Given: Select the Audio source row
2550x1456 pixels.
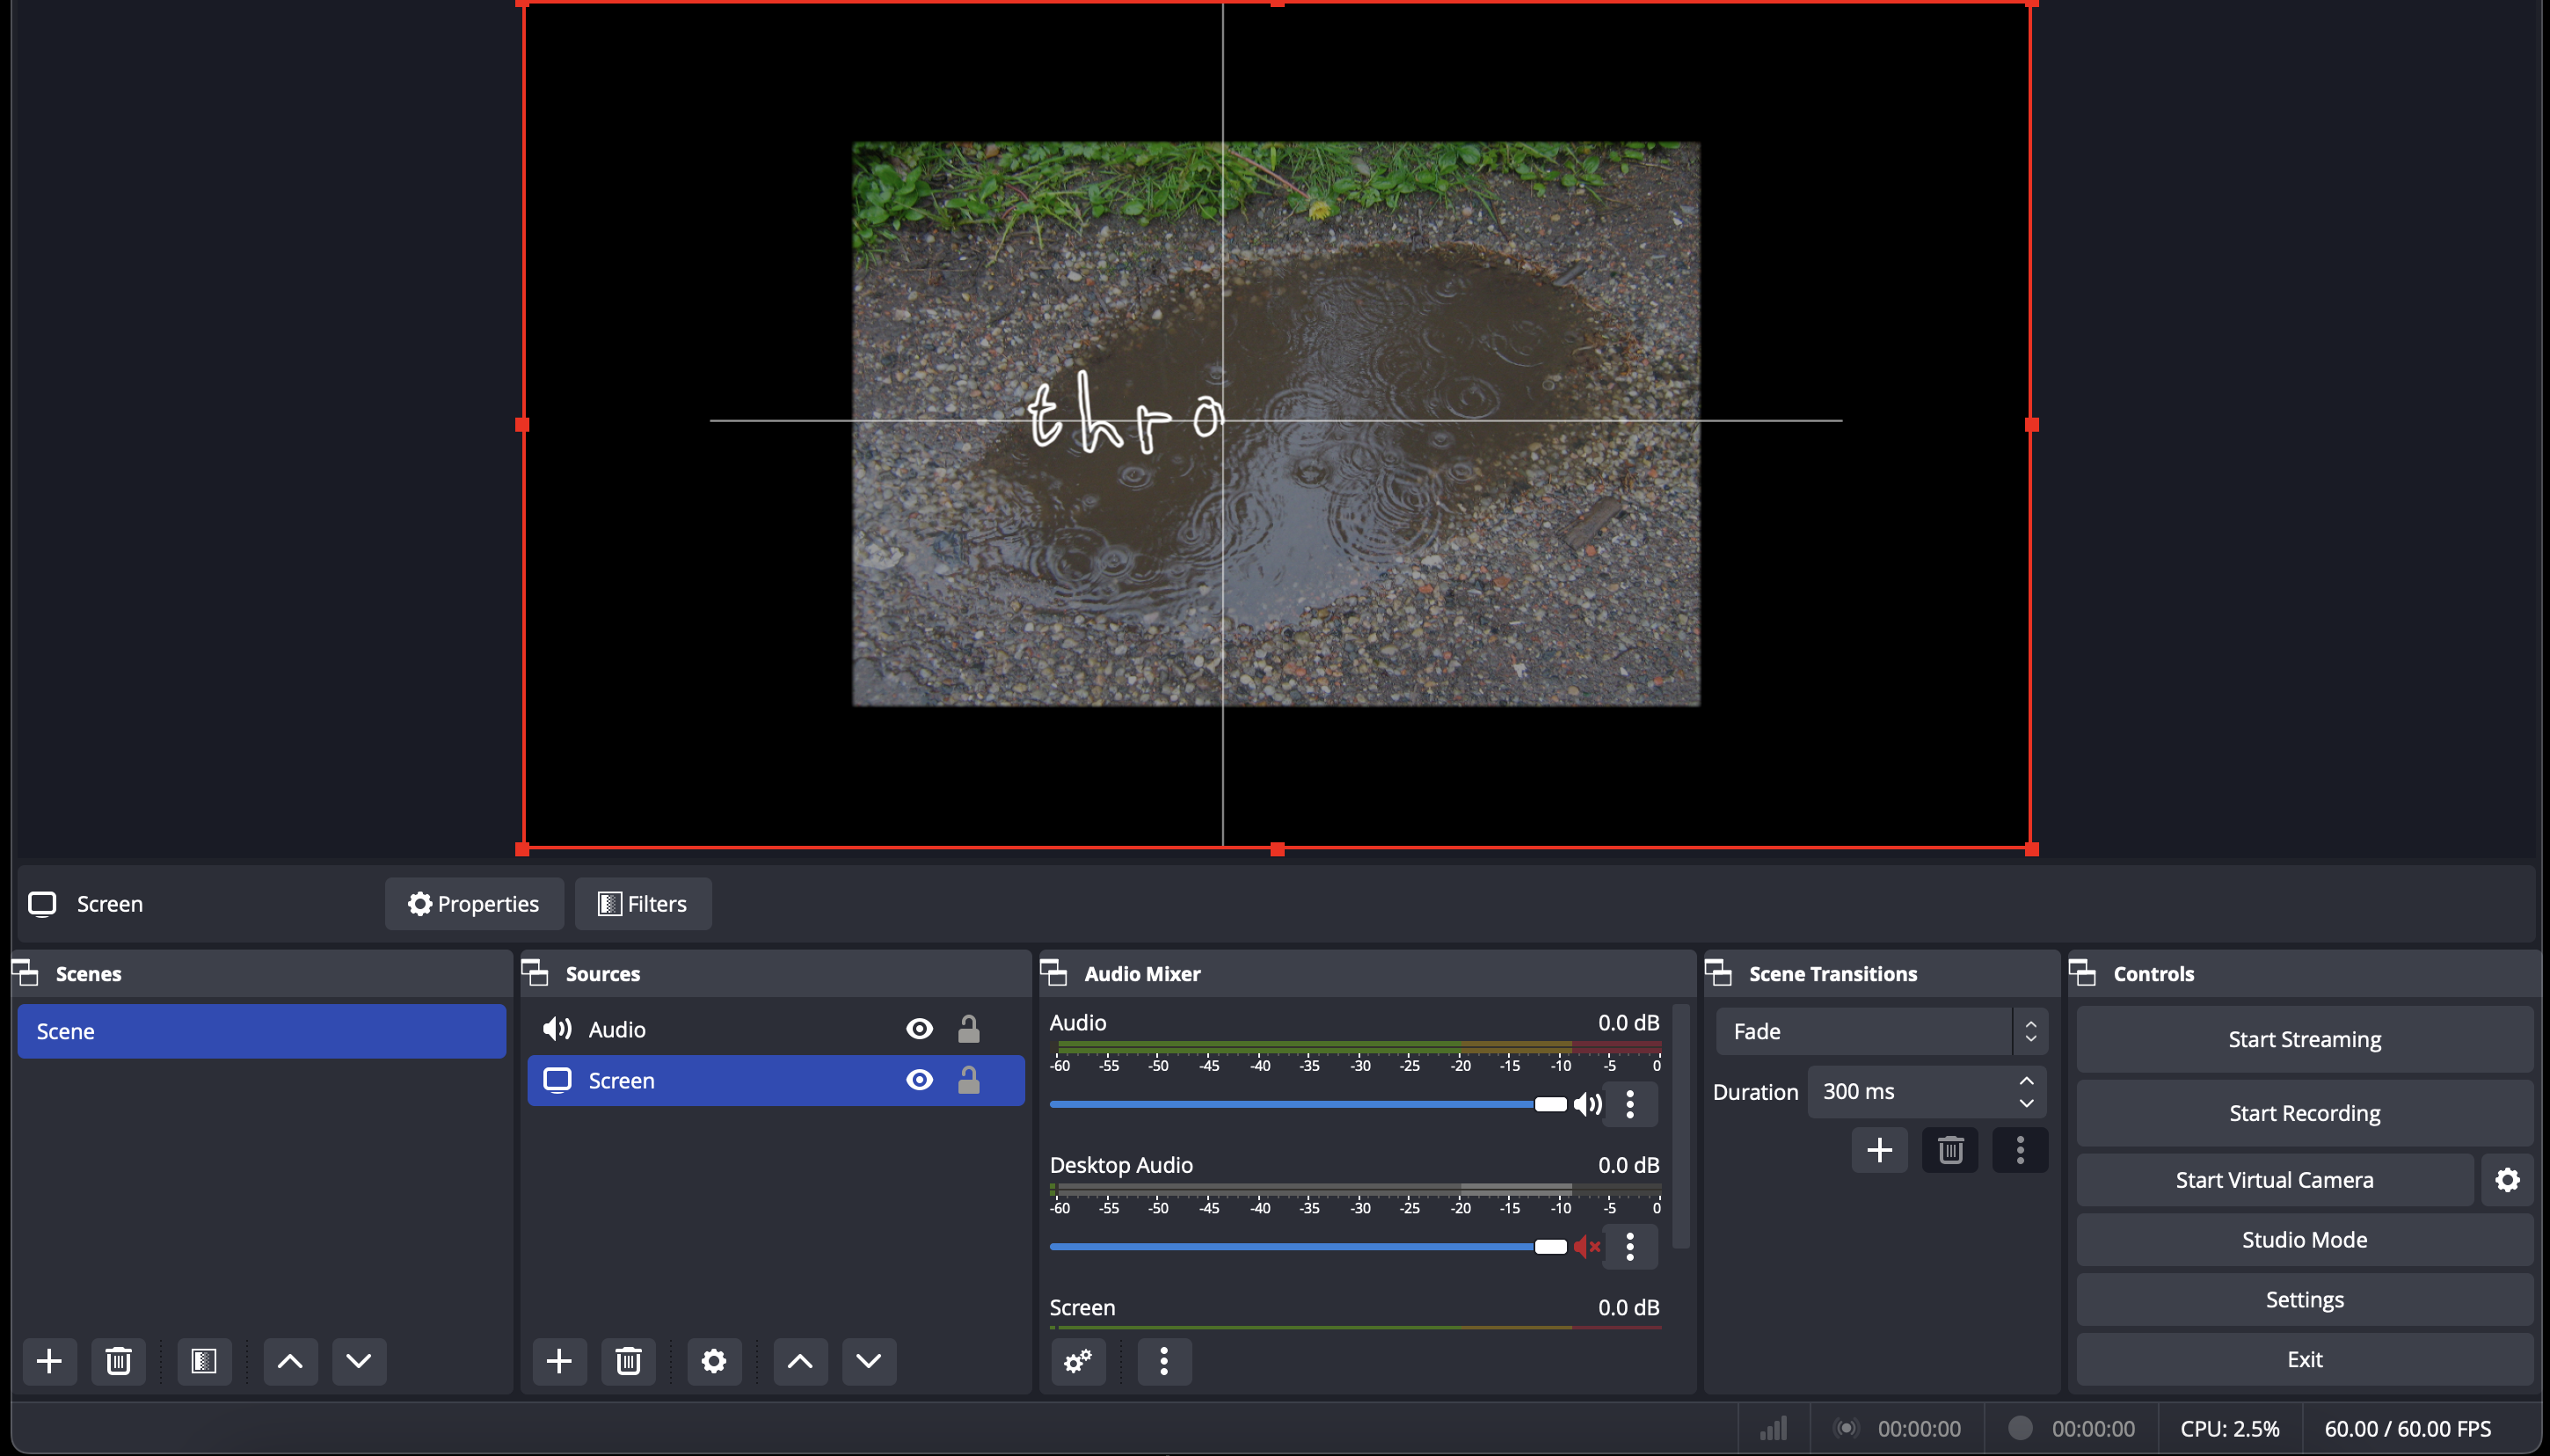Looking at the screenshot, I should click(x=776, y=1029).
